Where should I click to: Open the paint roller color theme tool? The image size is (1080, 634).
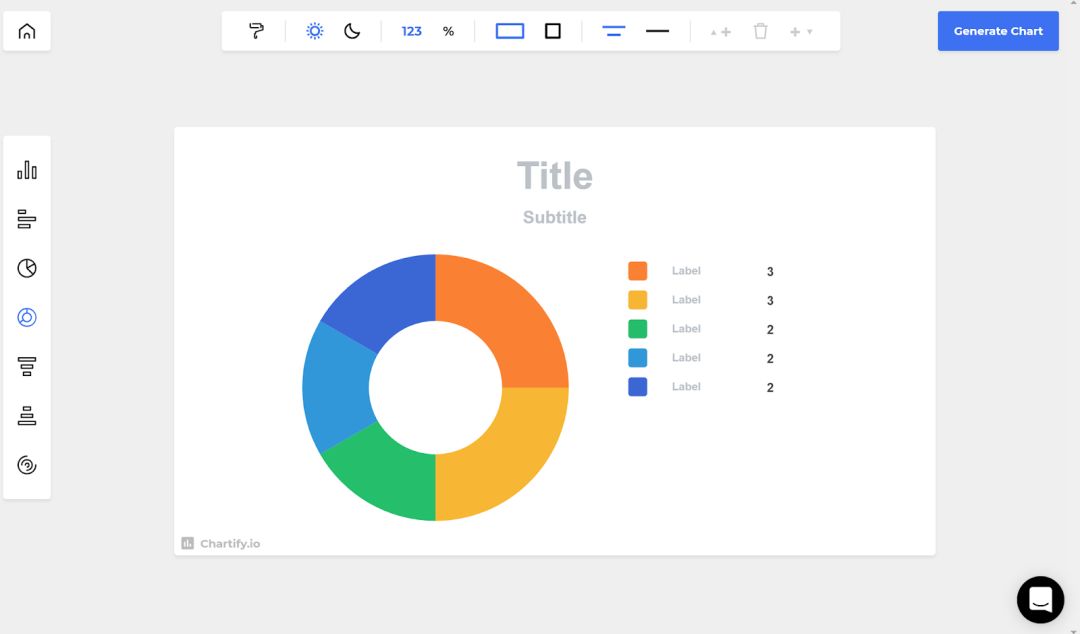pyautogui.click(x=257, y=31)
